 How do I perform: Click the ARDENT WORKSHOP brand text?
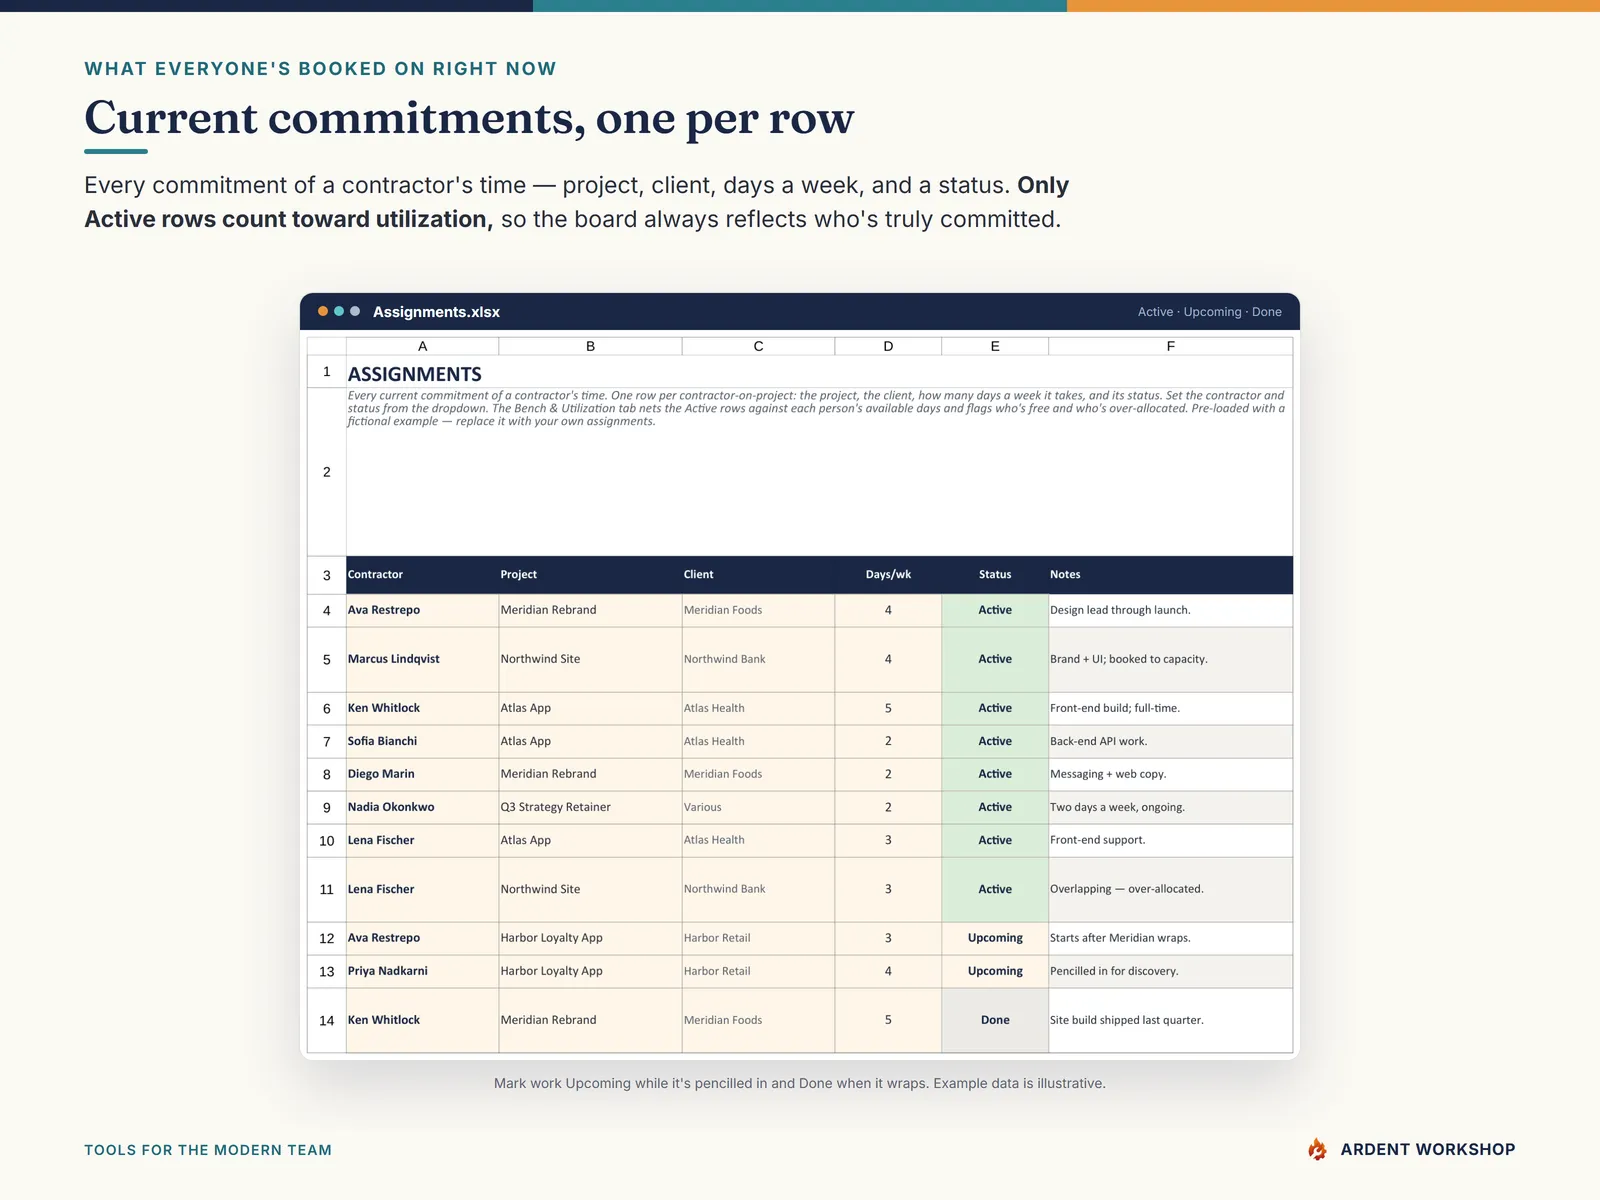1427,1149
